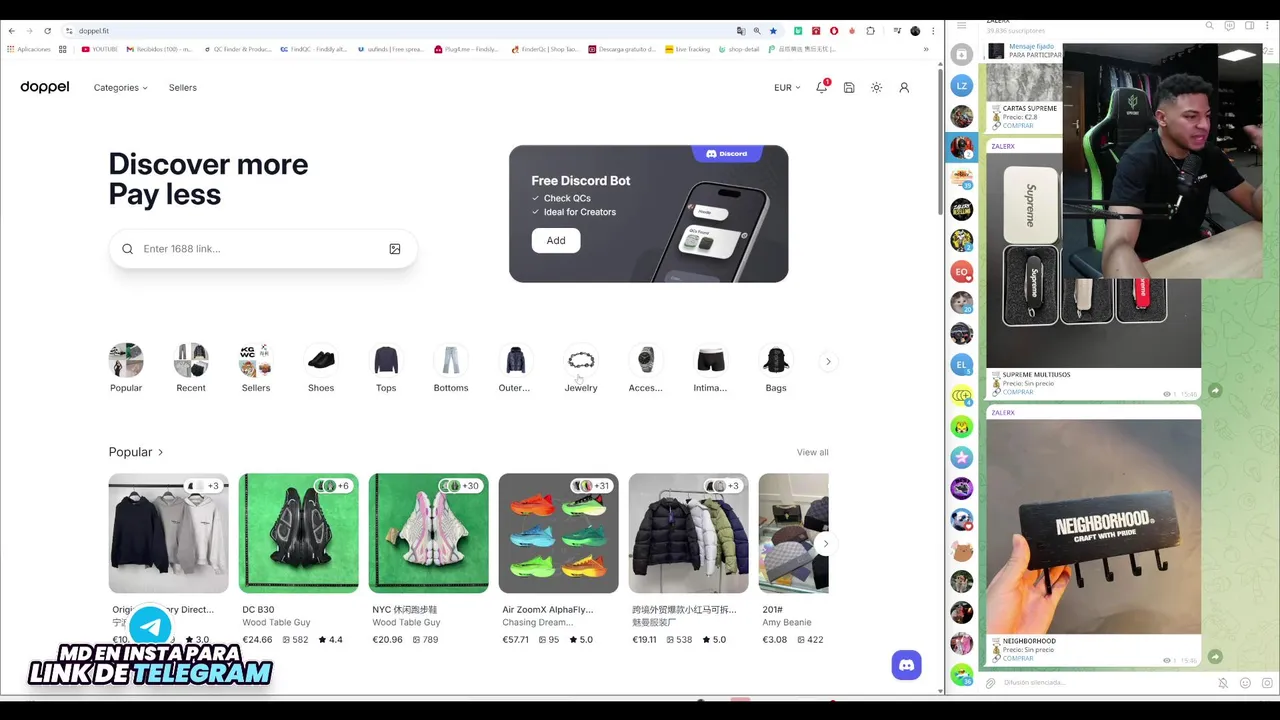Show hidden bookmarks with the » overflow

coord(925,49)
